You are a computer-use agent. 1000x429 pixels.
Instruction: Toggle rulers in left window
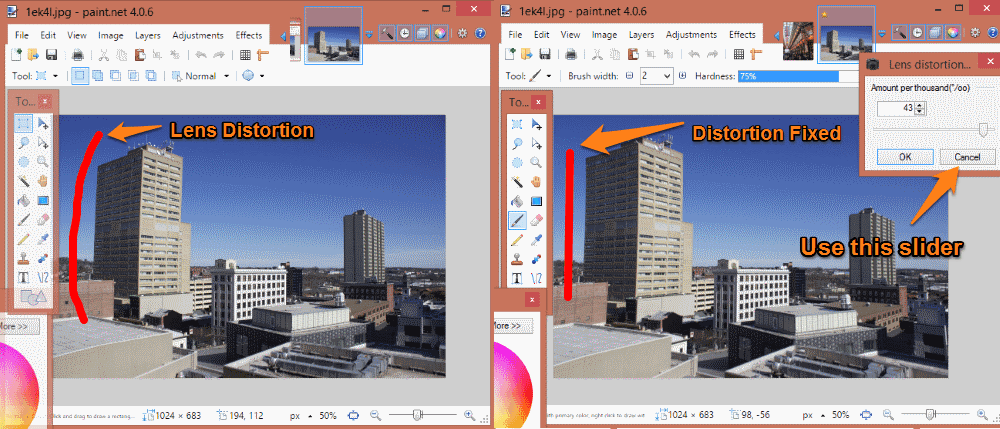[x=262, y=55]
